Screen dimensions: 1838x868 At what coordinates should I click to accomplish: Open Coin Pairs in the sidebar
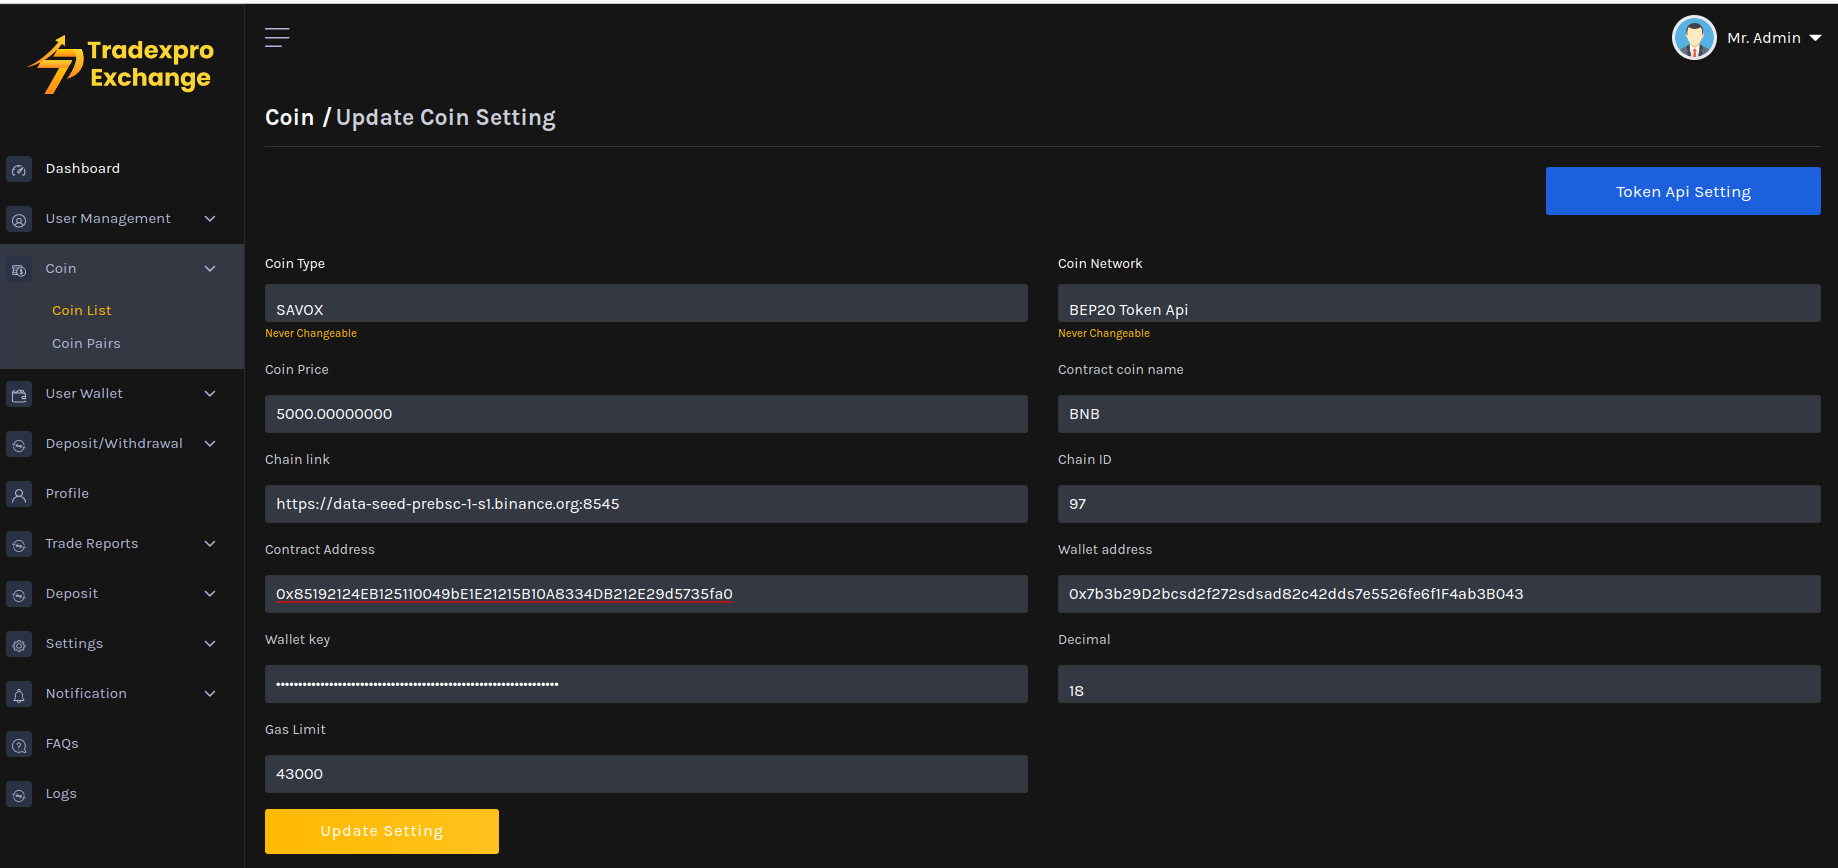click(x=86, y=344)
